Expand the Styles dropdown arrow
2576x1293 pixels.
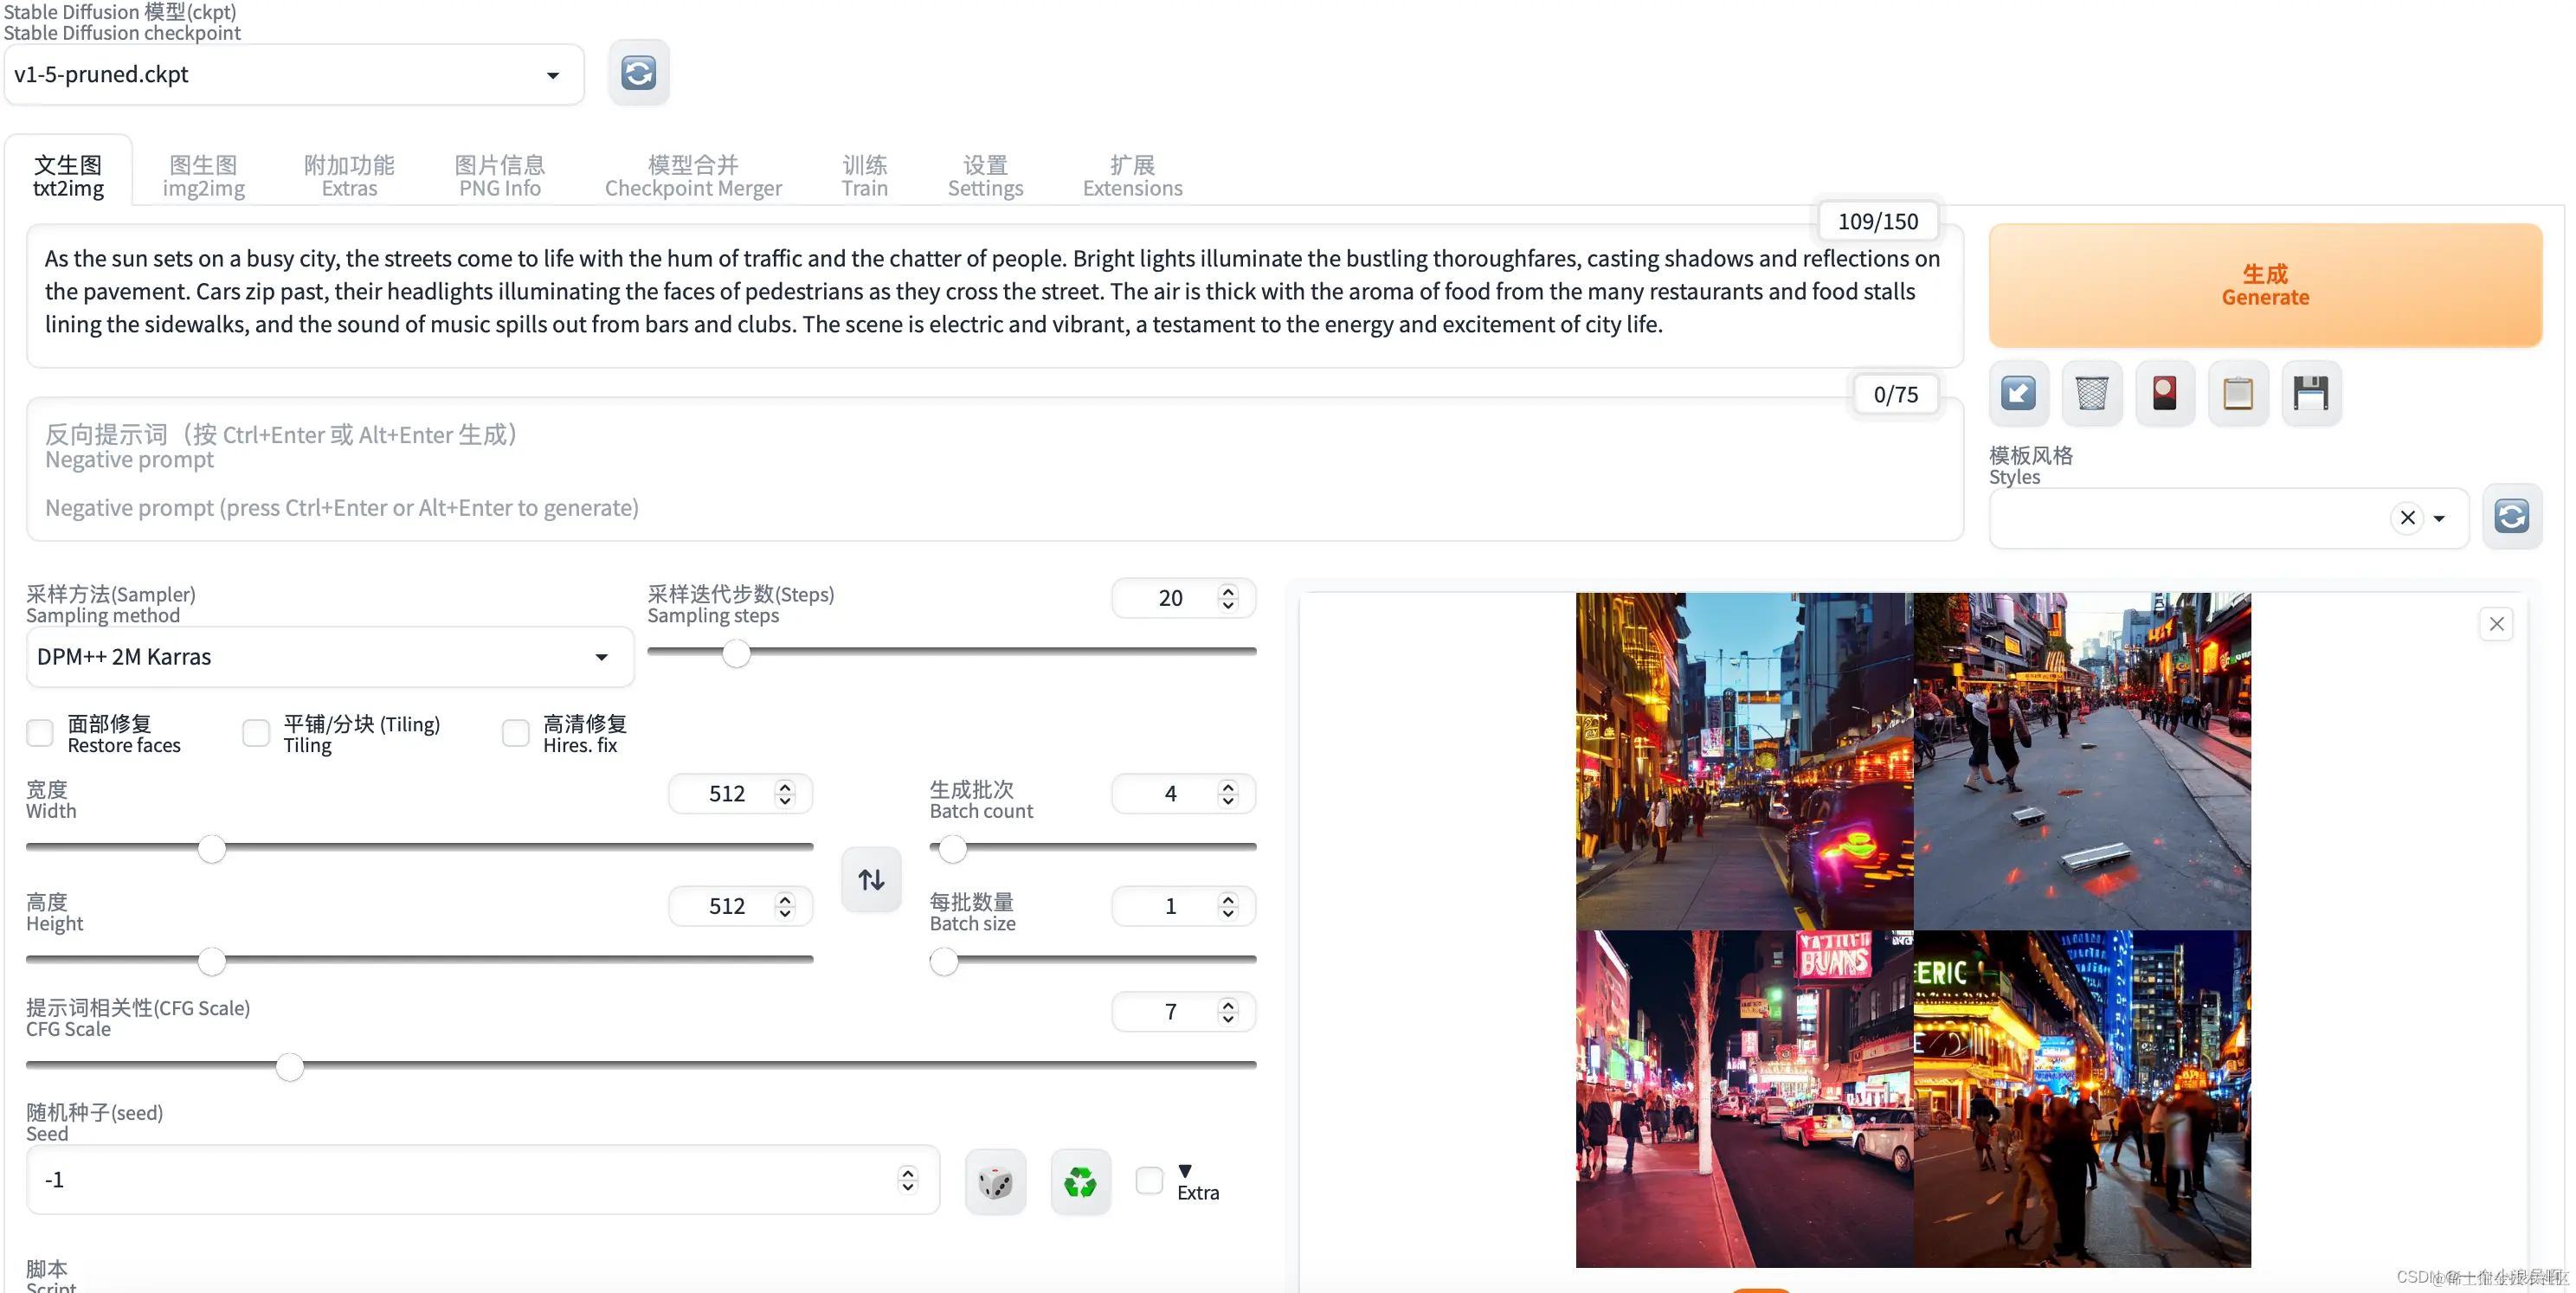coord(2439,518)
